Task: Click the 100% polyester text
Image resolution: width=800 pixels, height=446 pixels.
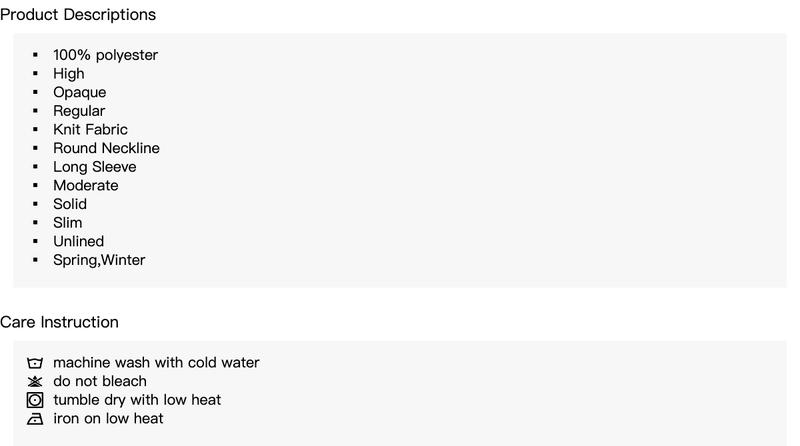Action: click(x=106, y=55)
